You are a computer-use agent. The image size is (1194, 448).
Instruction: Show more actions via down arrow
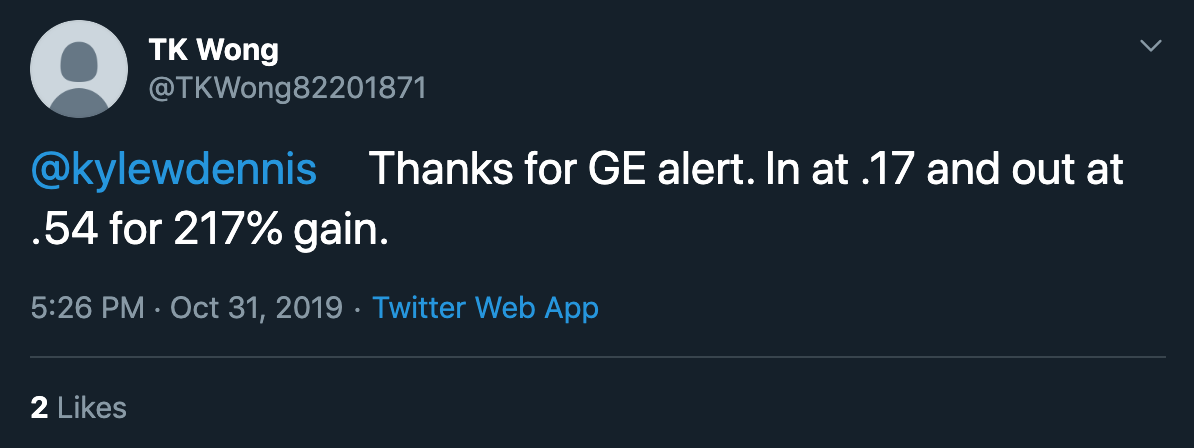point(1150,46)
